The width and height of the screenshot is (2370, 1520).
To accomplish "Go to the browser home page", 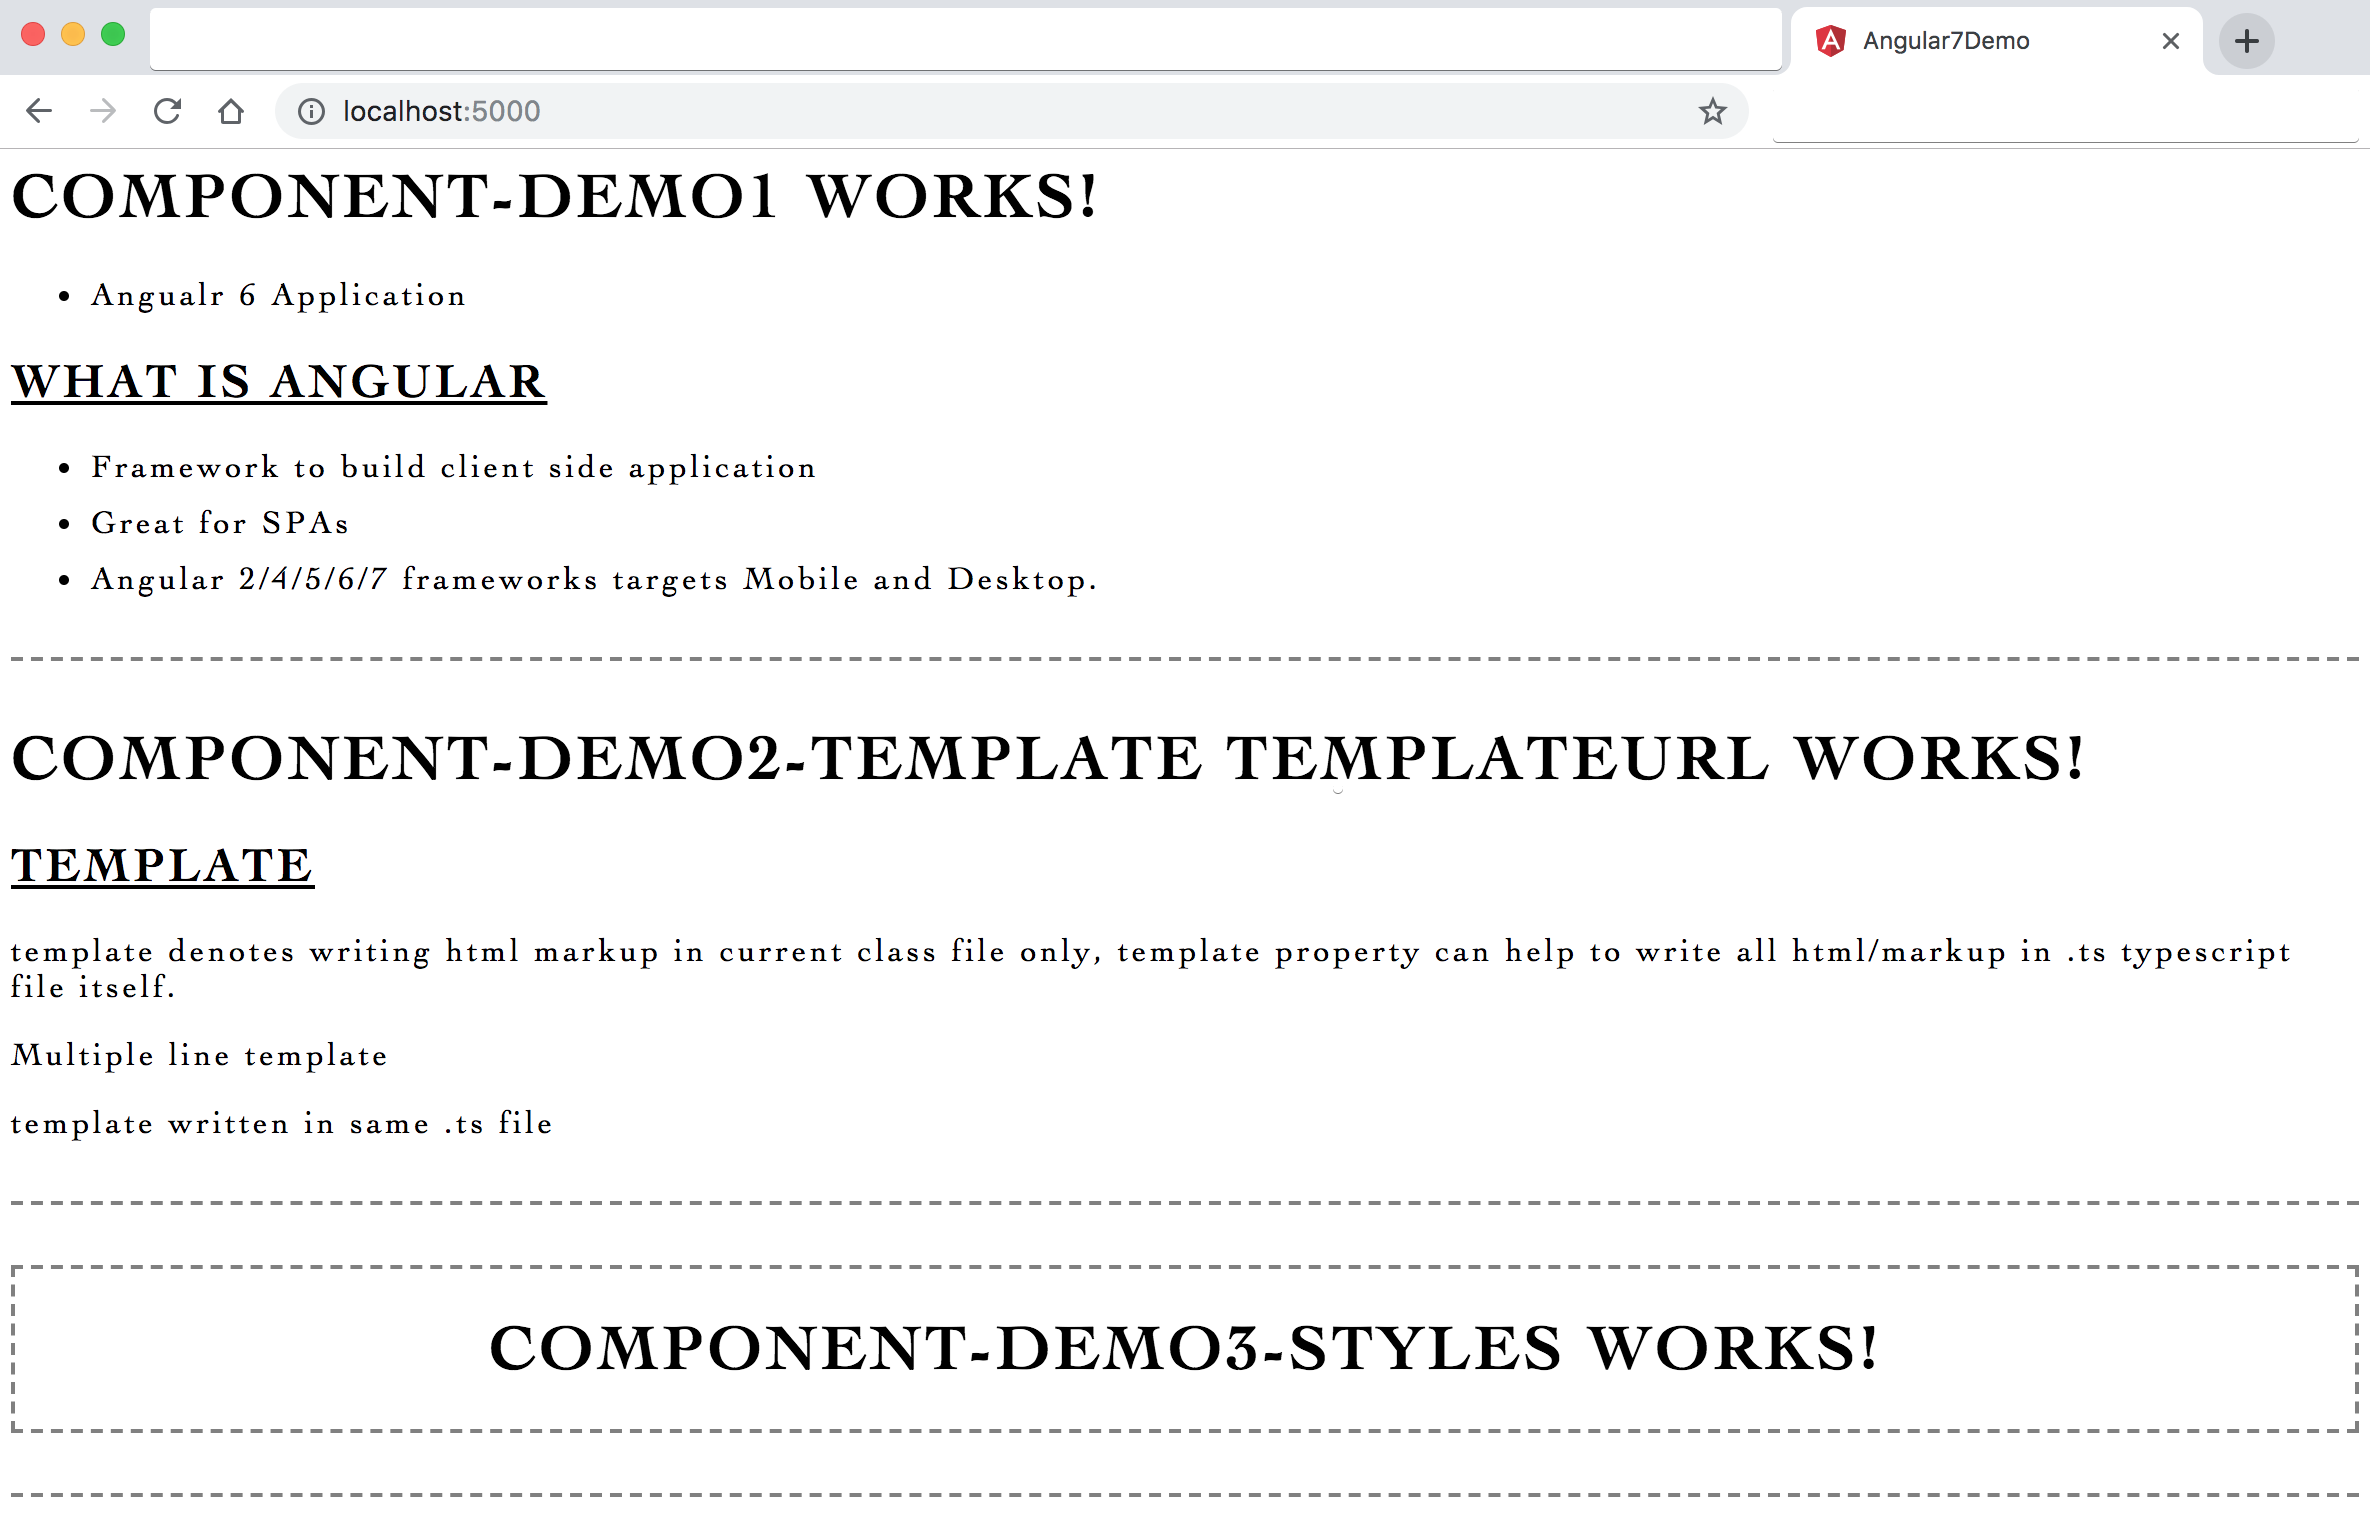I will [x=231, y=111].
